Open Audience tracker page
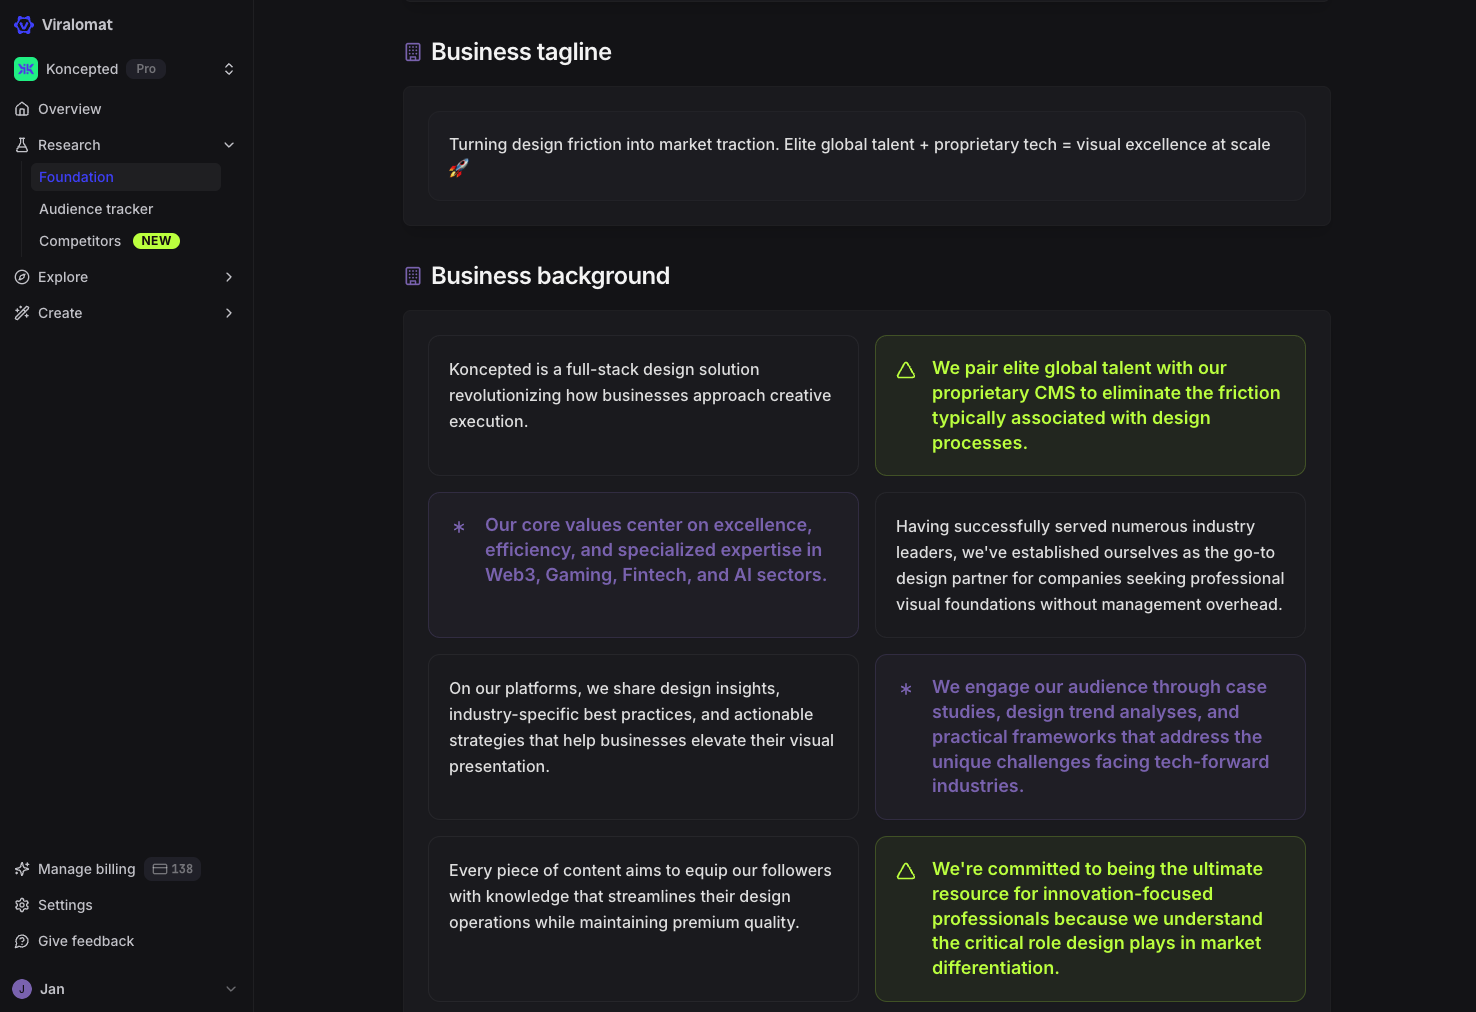Viewport: 1476px width, 1012px height. click(96, 209)
